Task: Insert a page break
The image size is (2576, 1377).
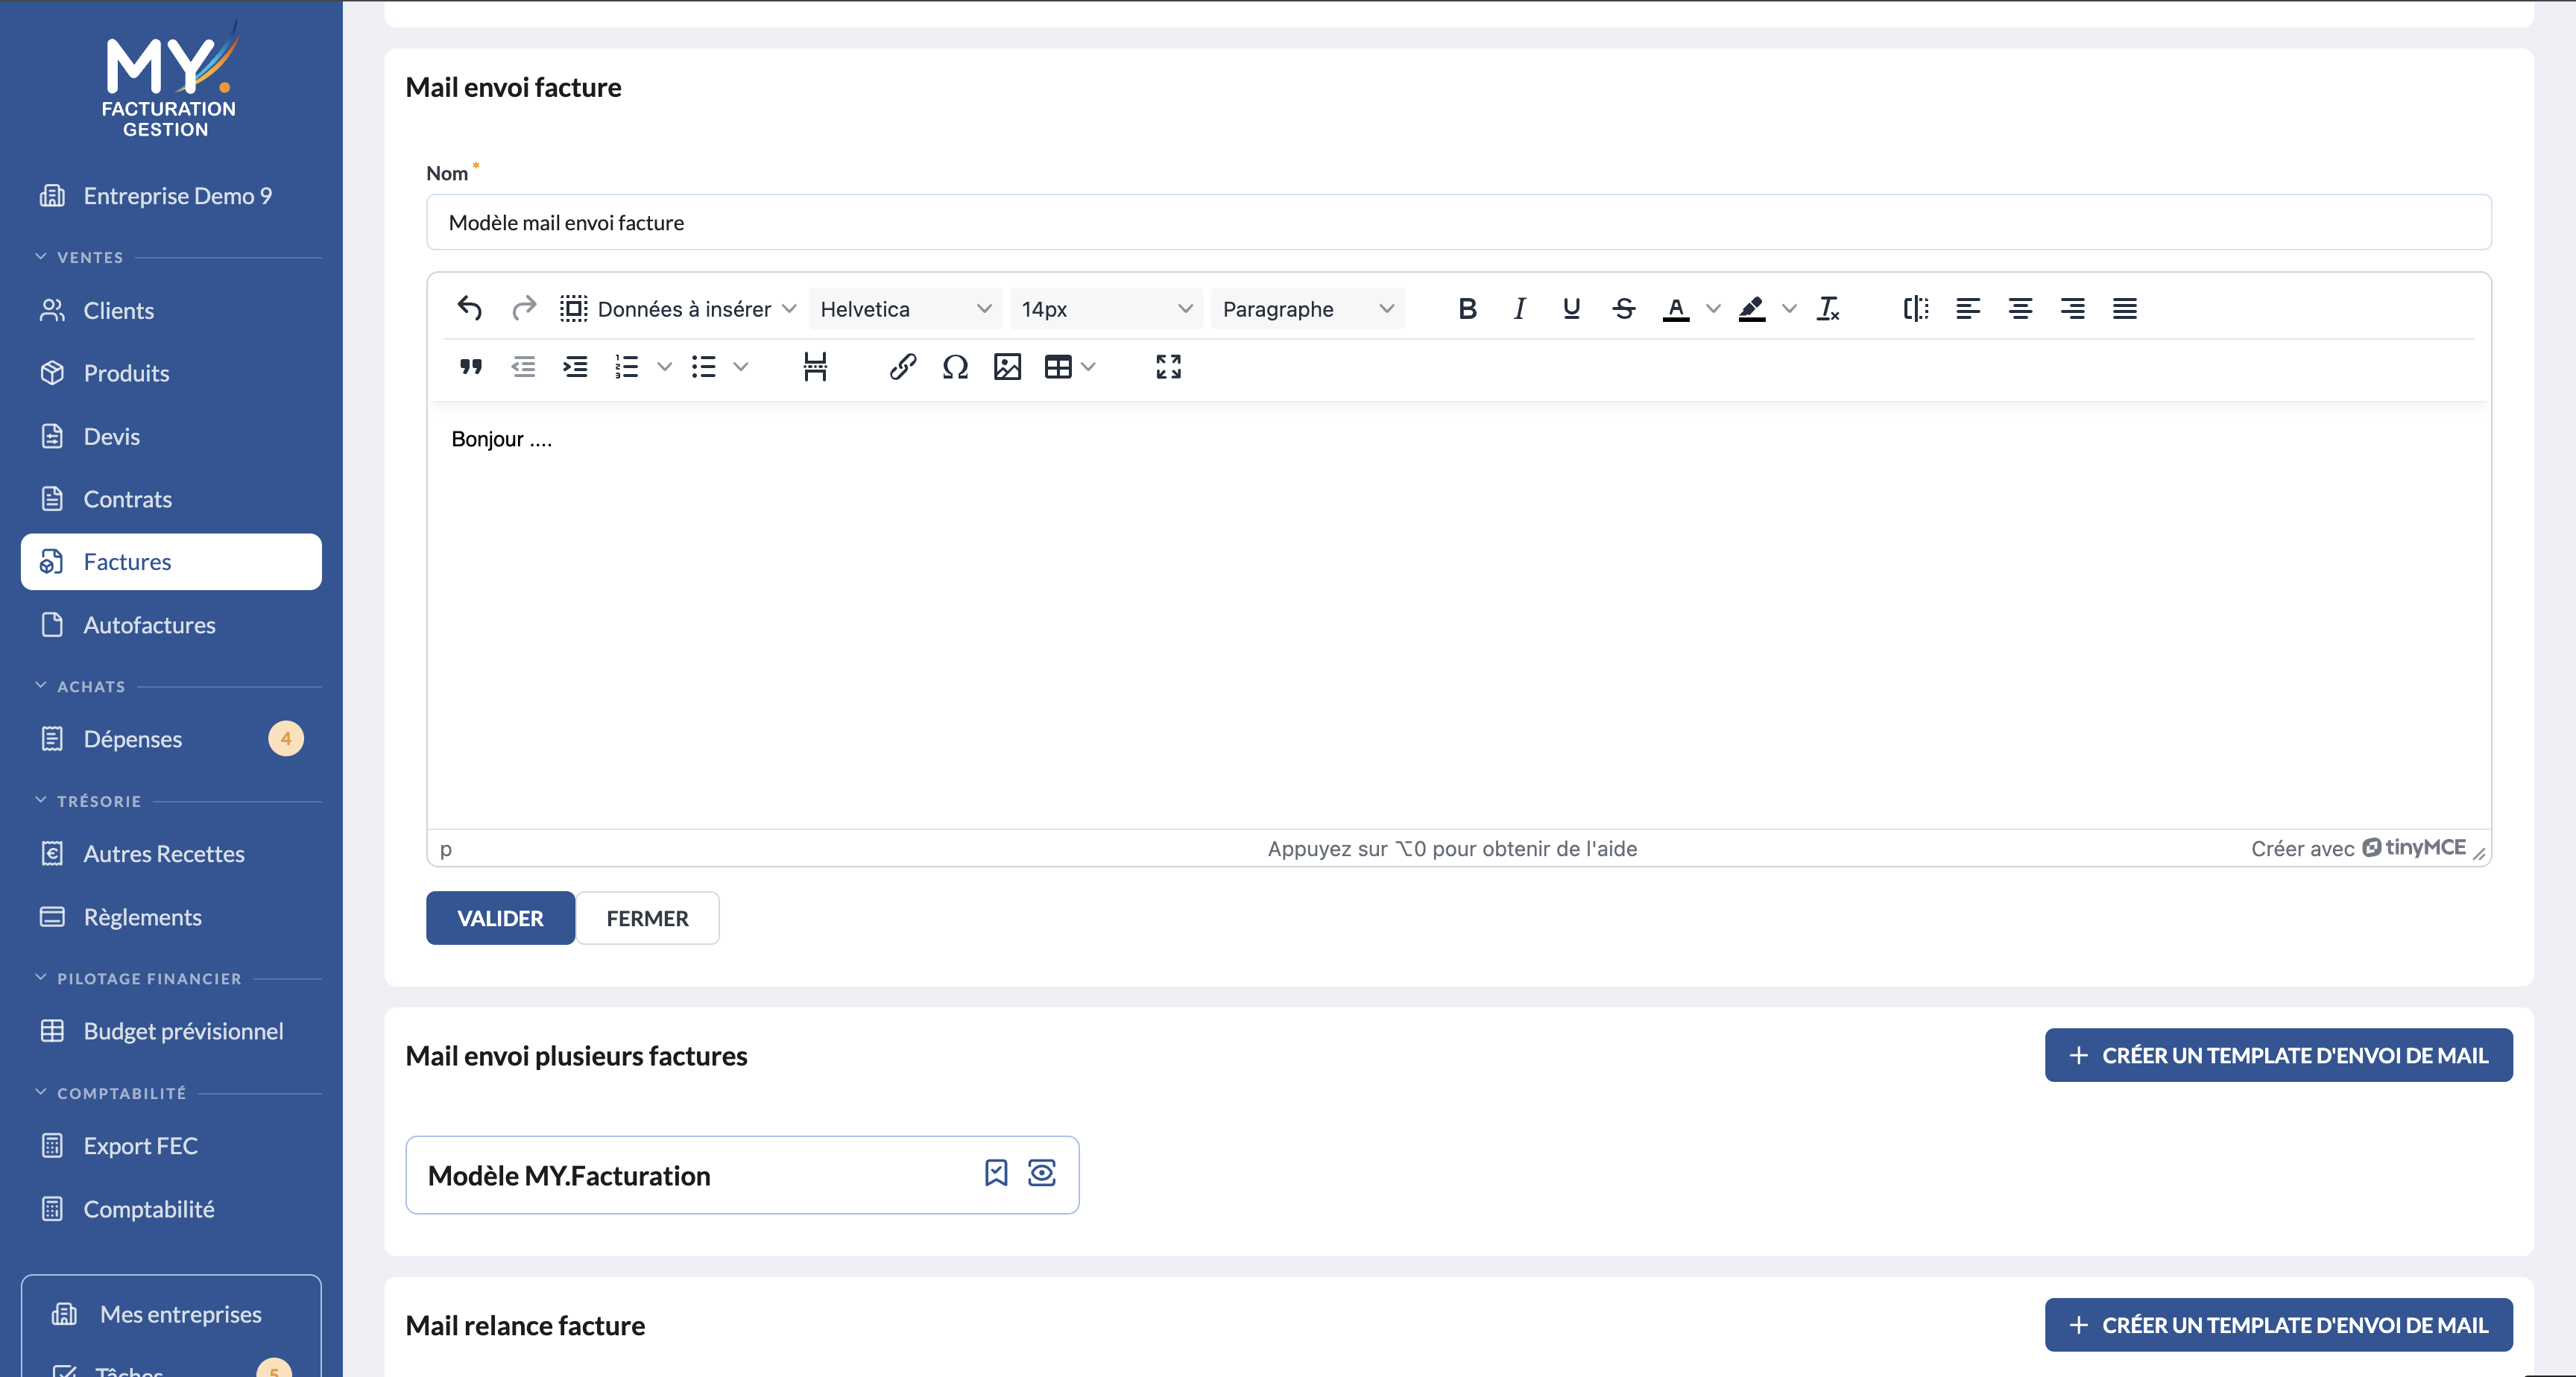Action: [x=815, y=367]
